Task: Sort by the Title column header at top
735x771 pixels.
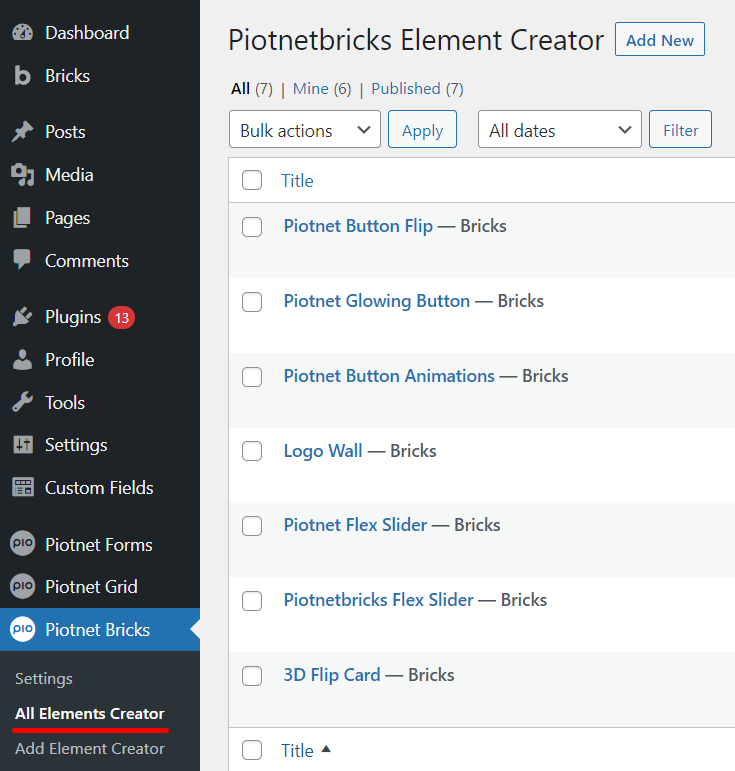Action: tap(297, 180)
